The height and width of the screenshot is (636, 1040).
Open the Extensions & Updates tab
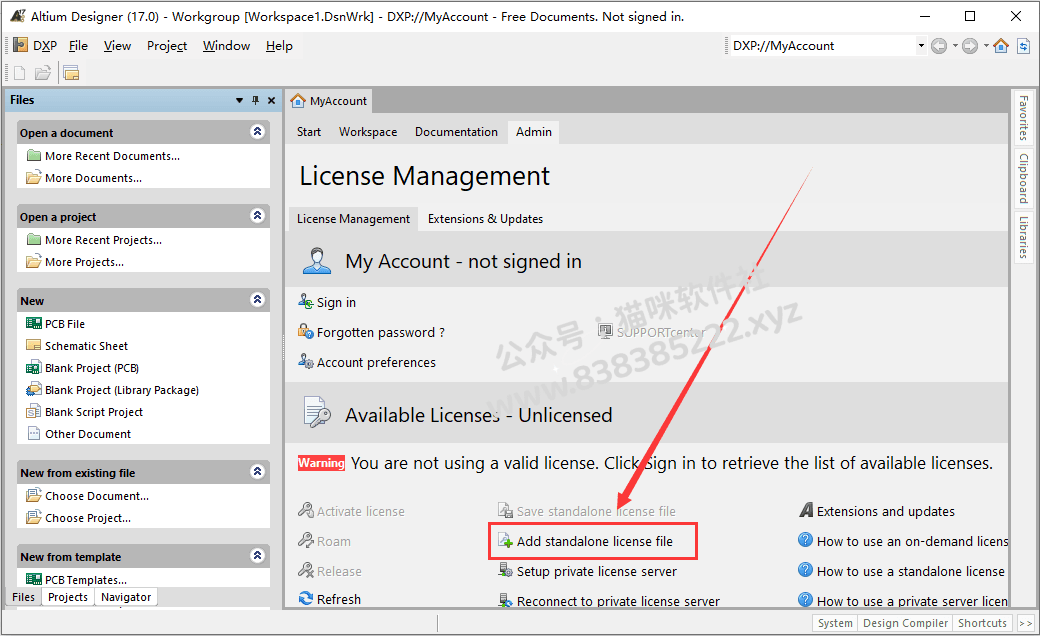(x=486, y=219)
